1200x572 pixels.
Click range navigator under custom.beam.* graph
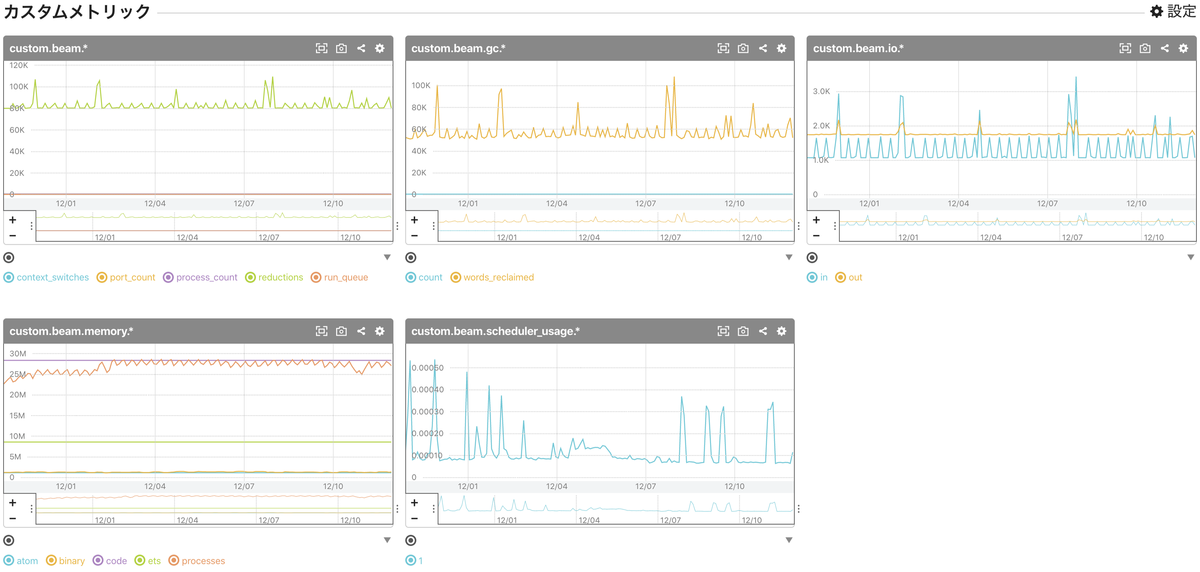pyautogui.click(x=214, y=226)
